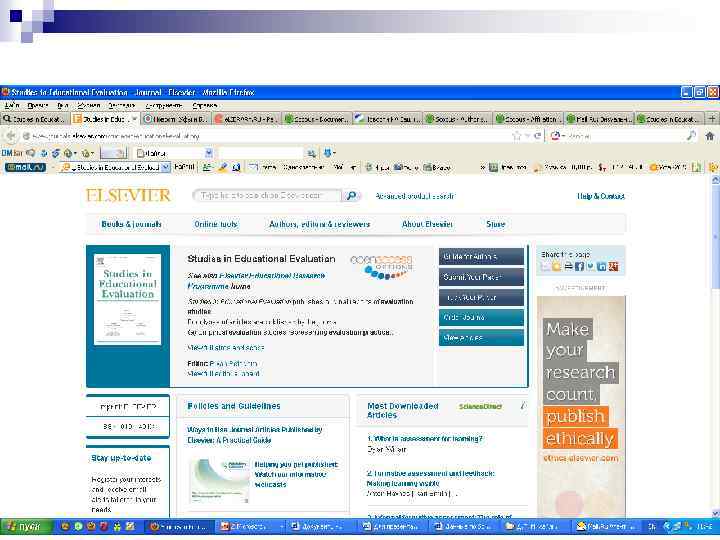Share page via Facebook icon
The image size is (720, 540).
[579, 266]
